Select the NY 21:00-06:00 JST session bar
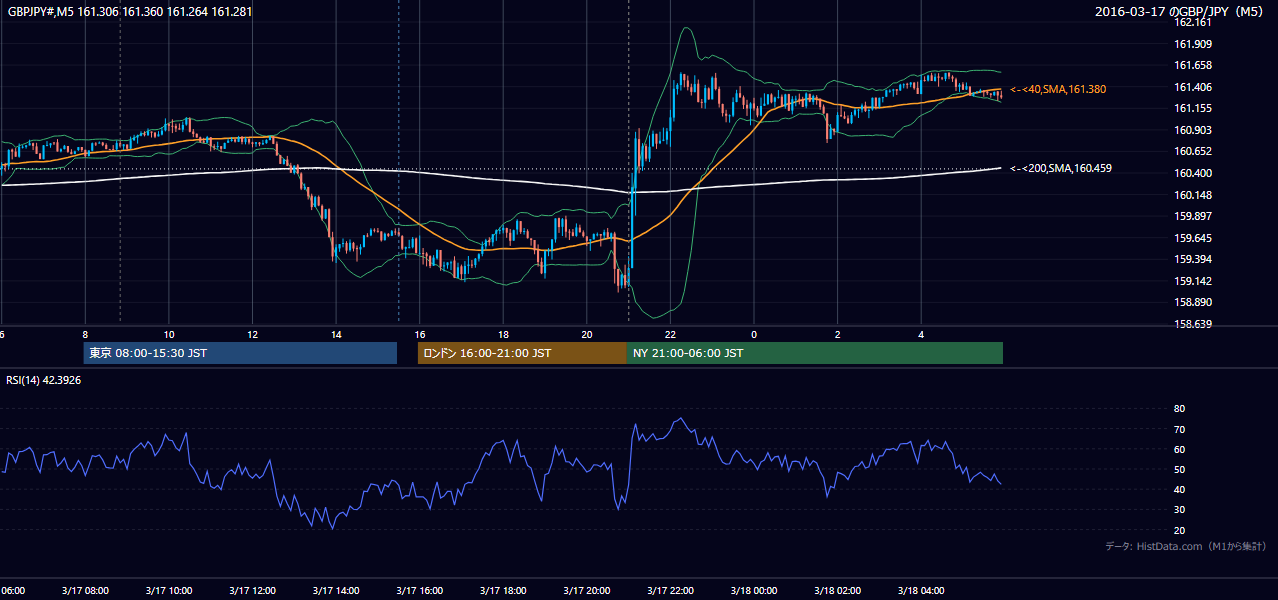The width and height of the screenshot is (1278, 600). 815,353
